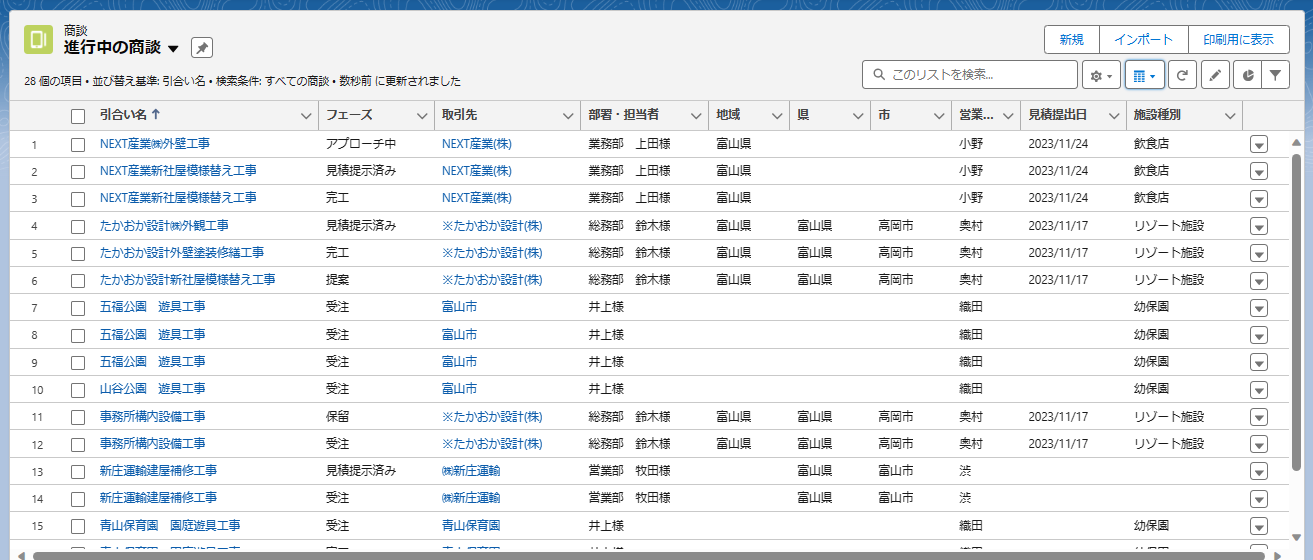Open 県 column menu chevron

857,116
